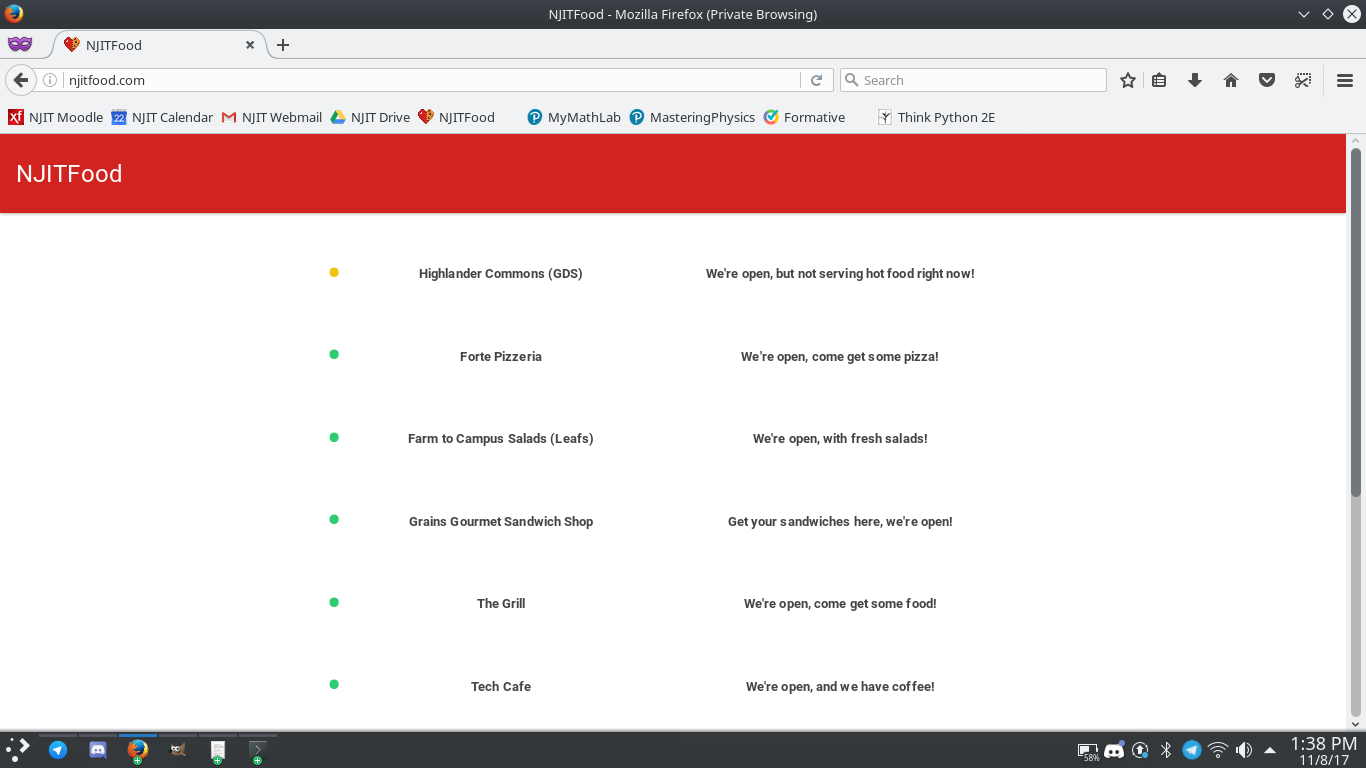The image size is (1366, 768).
Task: Click the scrollbar down arrow
Action: [x=1356, y=723]
